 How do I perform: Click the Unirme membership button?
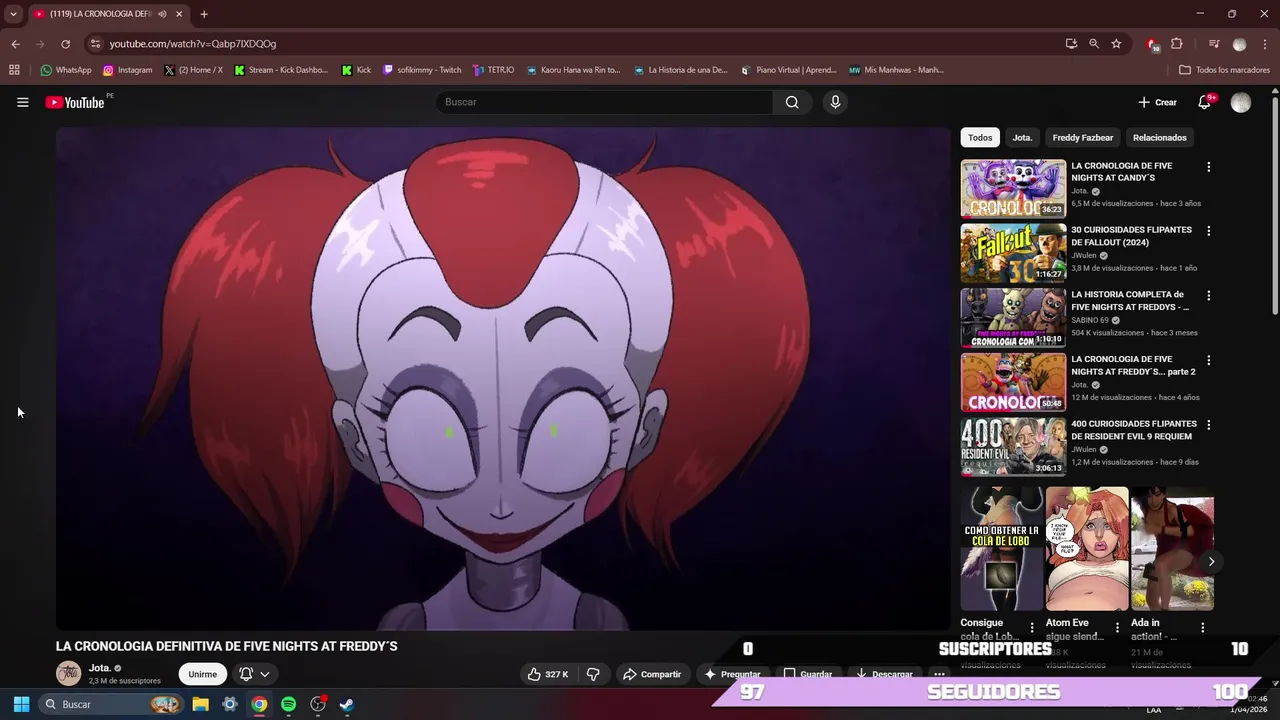[202, 674]
